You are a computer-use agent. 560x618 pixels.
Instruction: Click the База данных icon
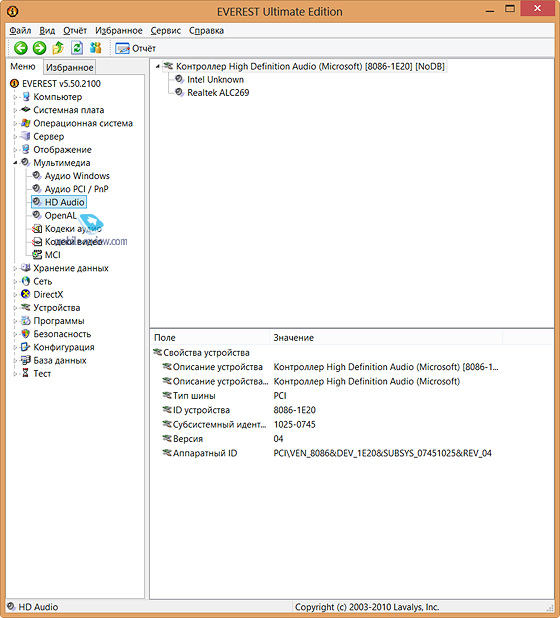tap(26, 360)
